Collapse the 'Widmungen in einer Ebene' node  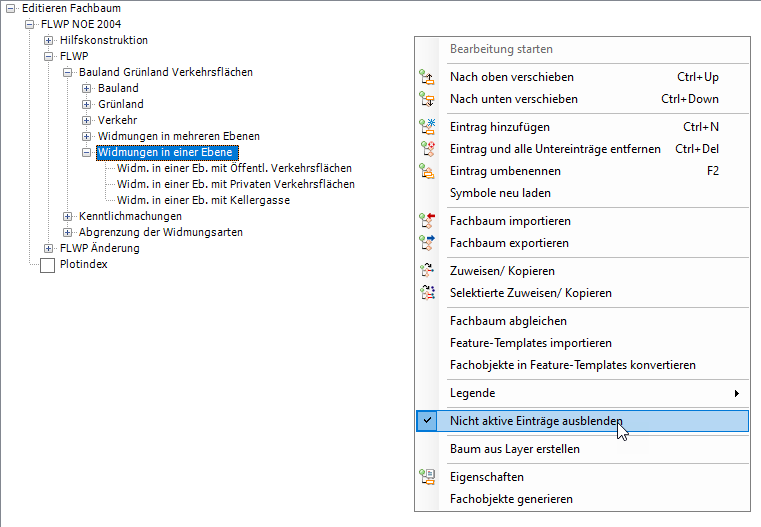click(87, 153)
